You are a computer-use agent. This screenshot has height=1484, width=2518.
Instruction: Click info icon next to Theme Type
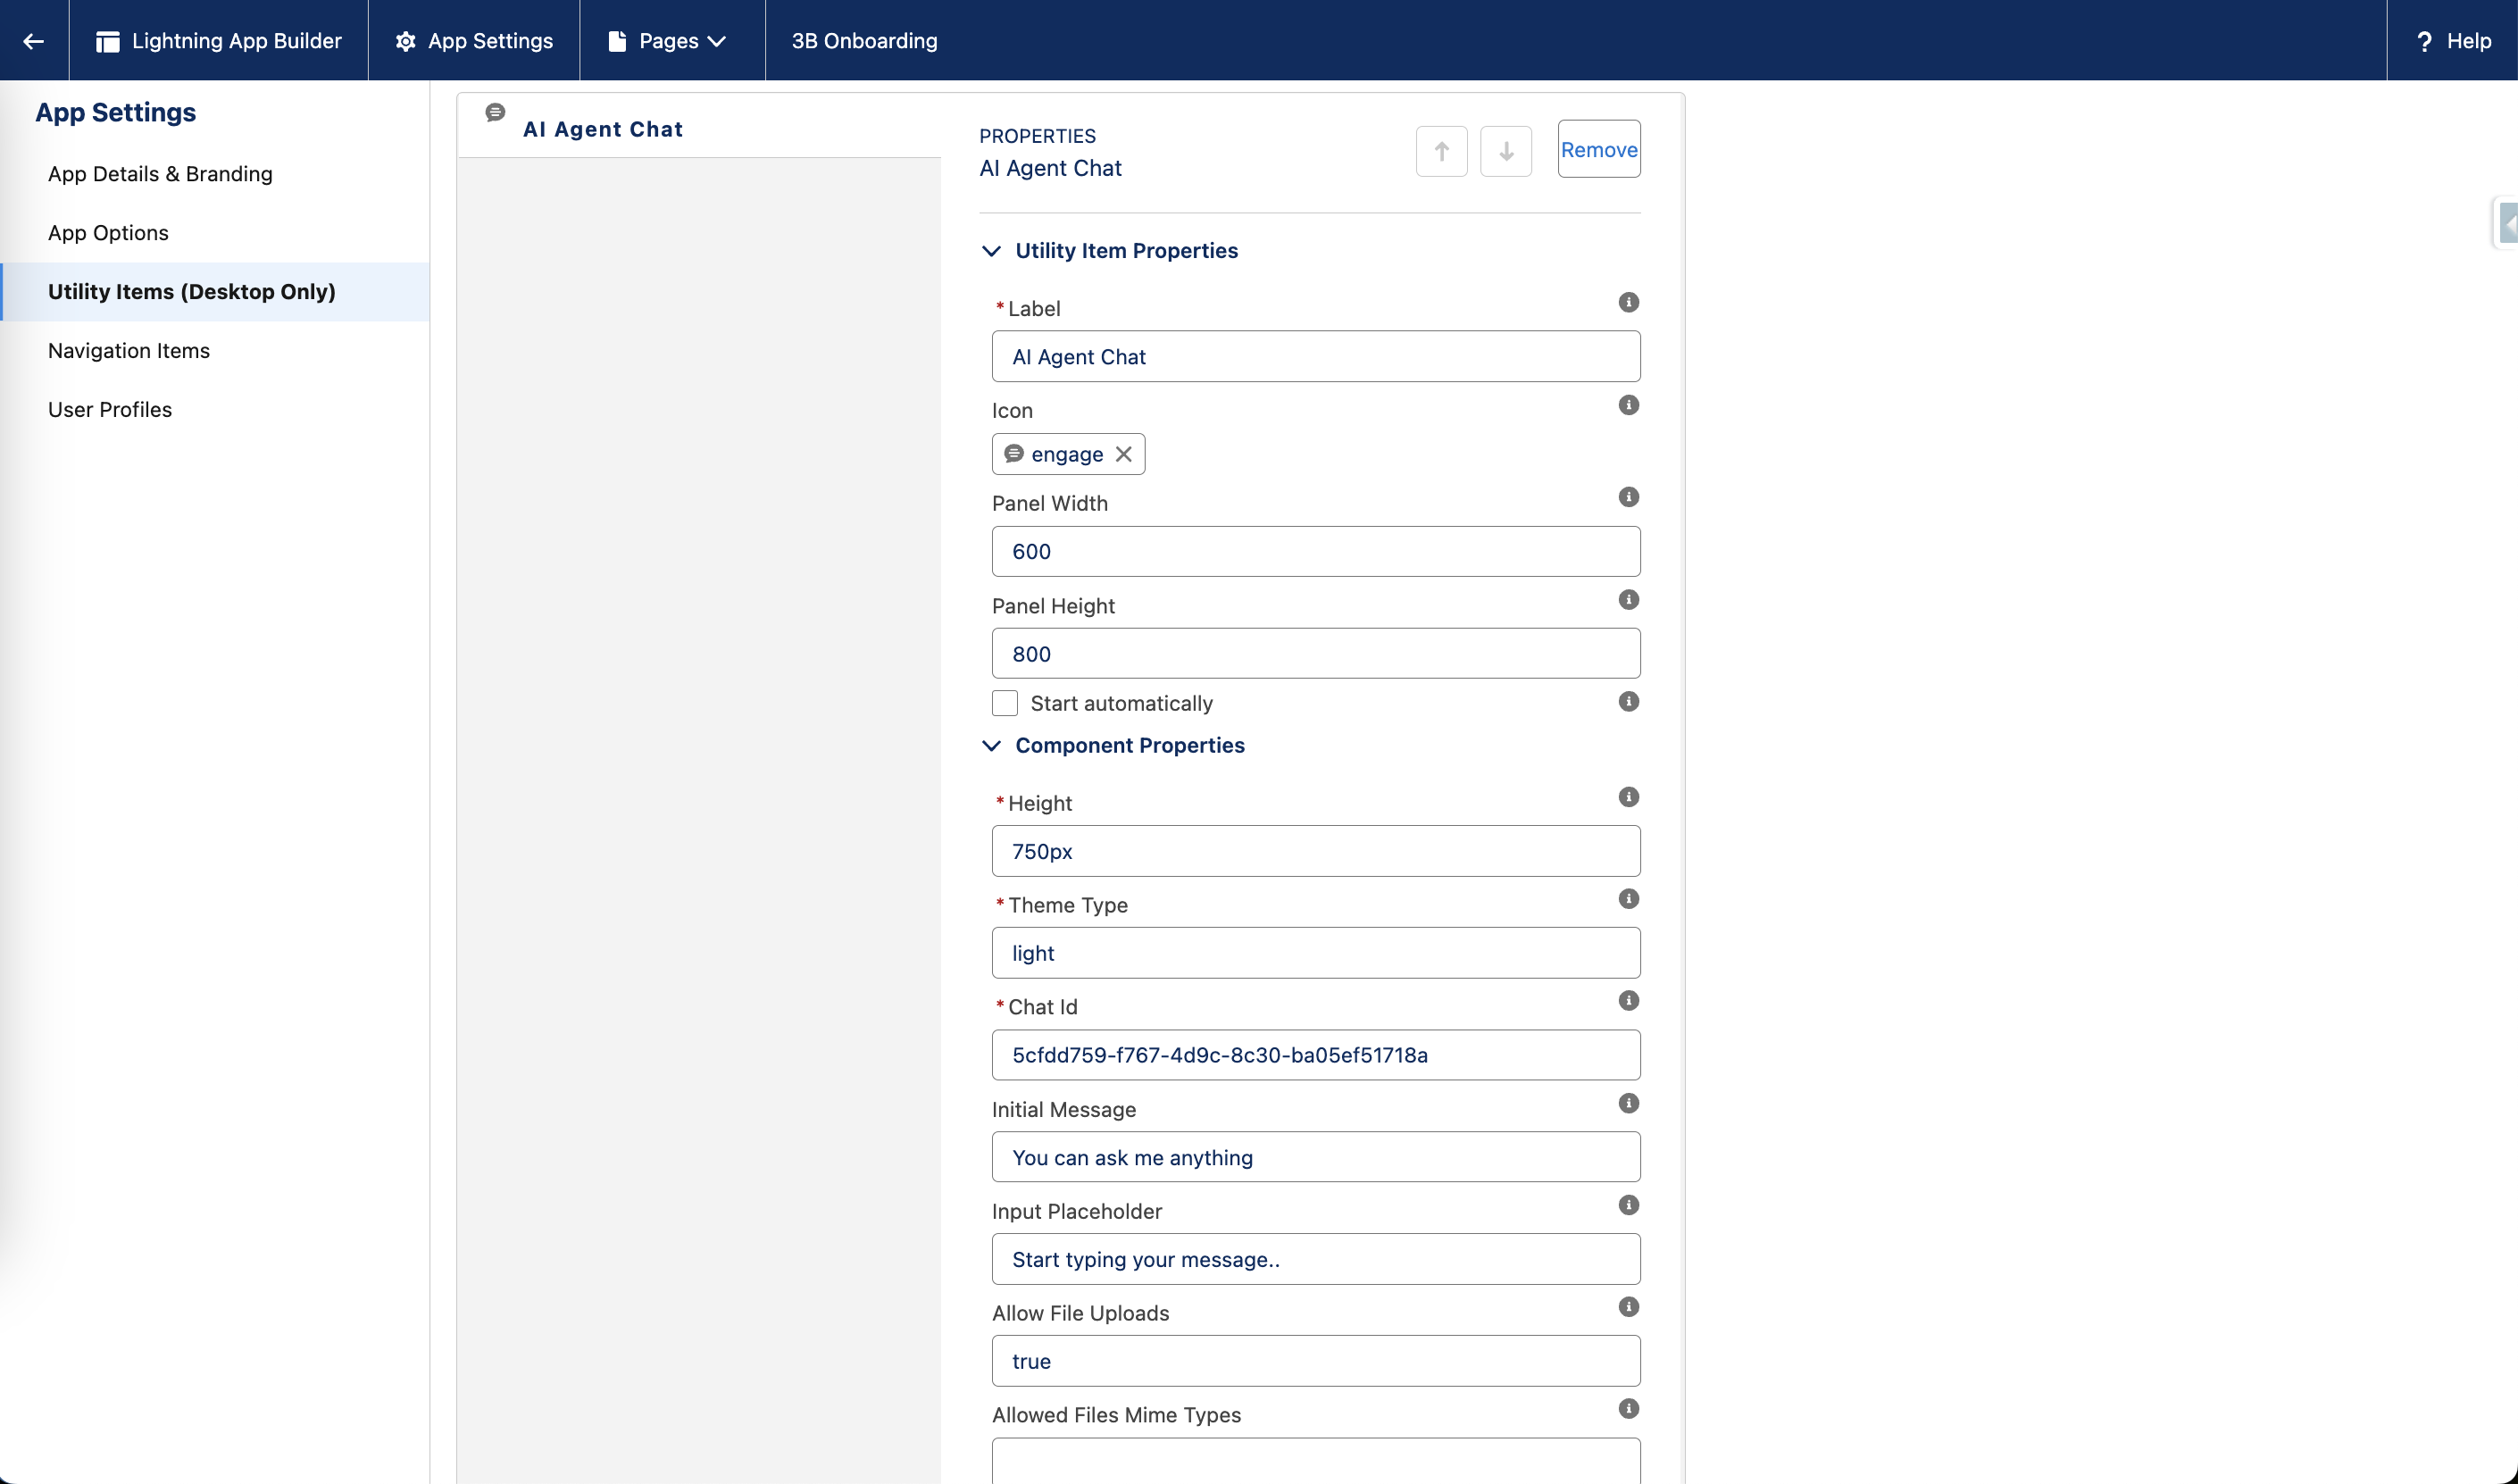point(1628,898)
